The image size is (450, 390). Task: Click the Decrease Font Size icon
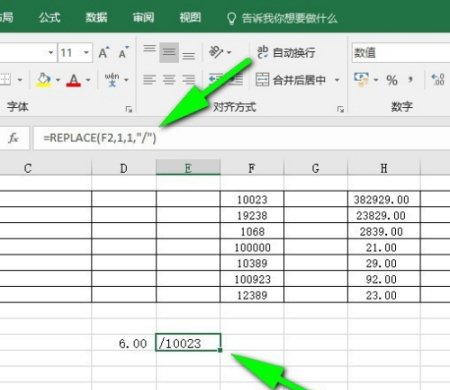coord(123,52)
